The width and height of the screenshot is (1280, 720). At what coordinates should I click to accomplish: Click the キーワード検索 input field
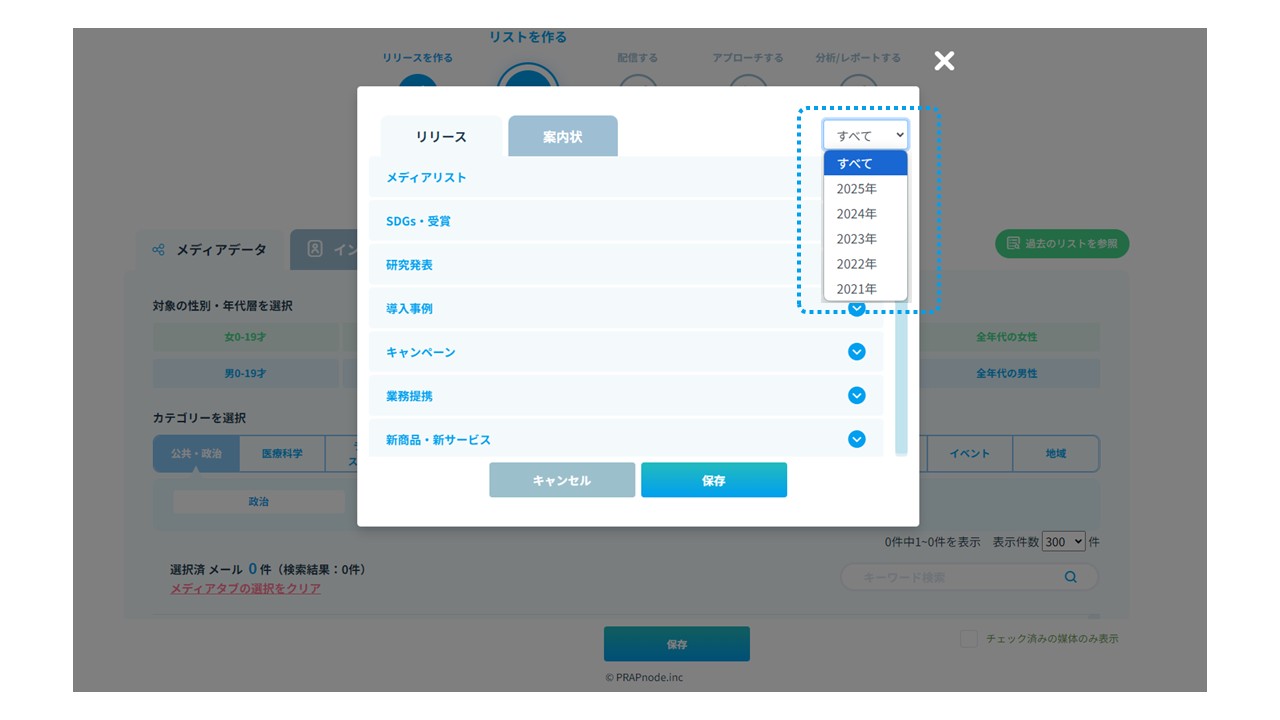pyautogui.click(x=950, y=577)
